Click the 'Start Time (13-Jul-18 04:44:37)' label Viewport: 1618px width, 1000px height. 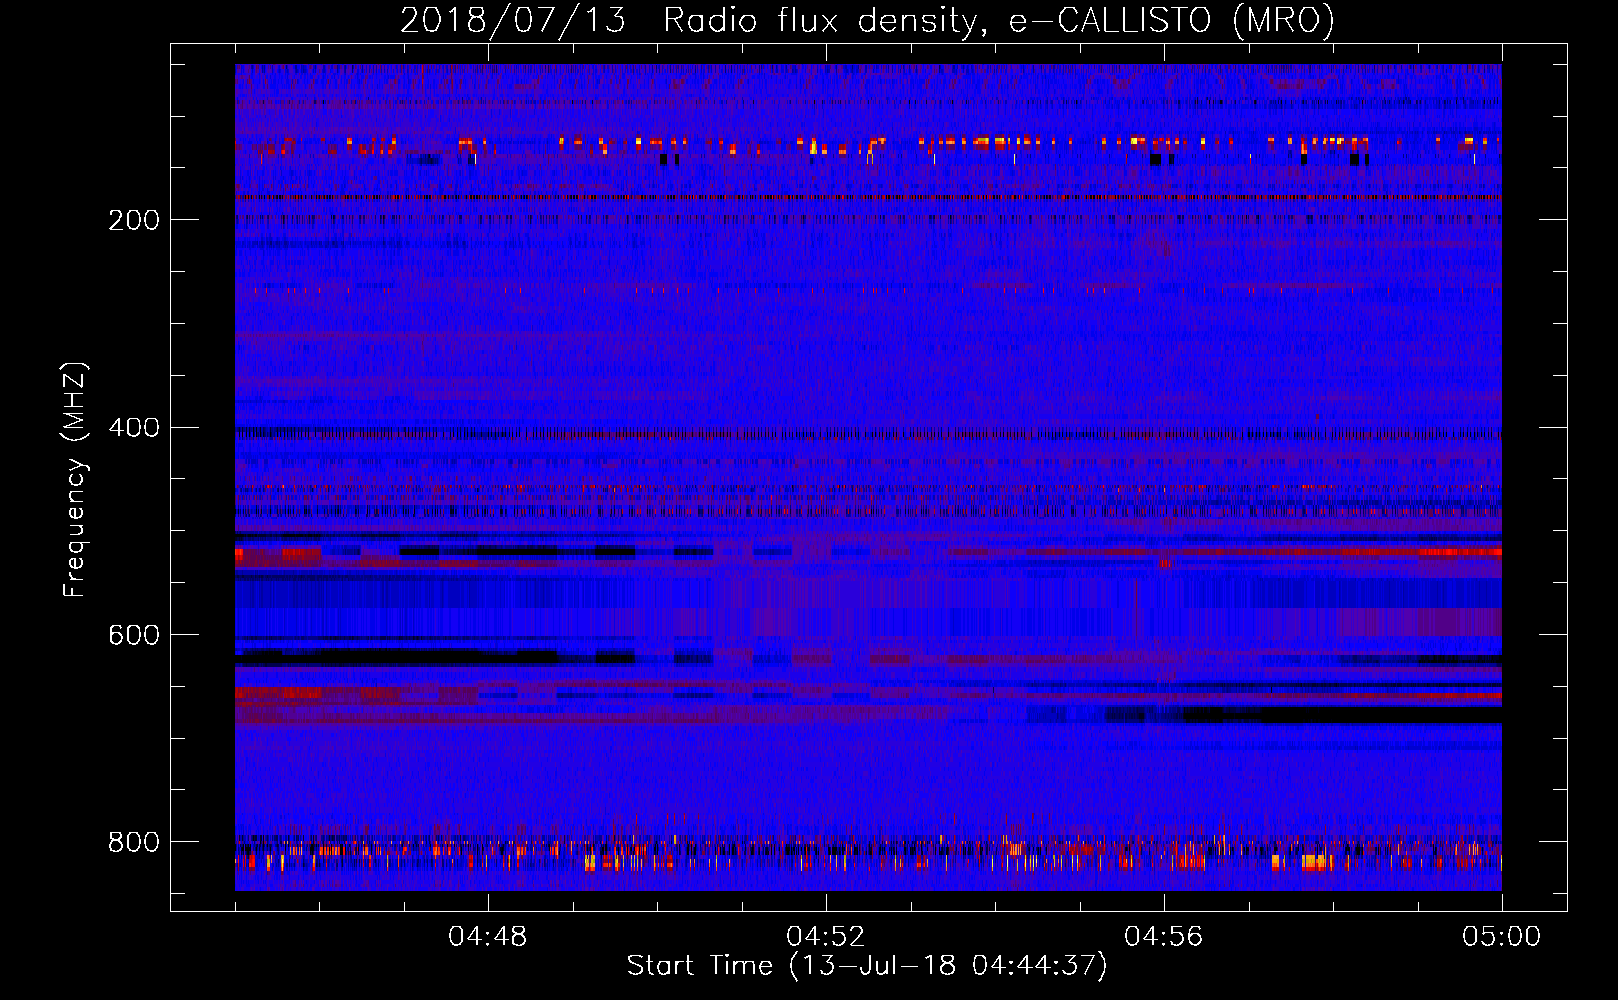coord(867,965)
